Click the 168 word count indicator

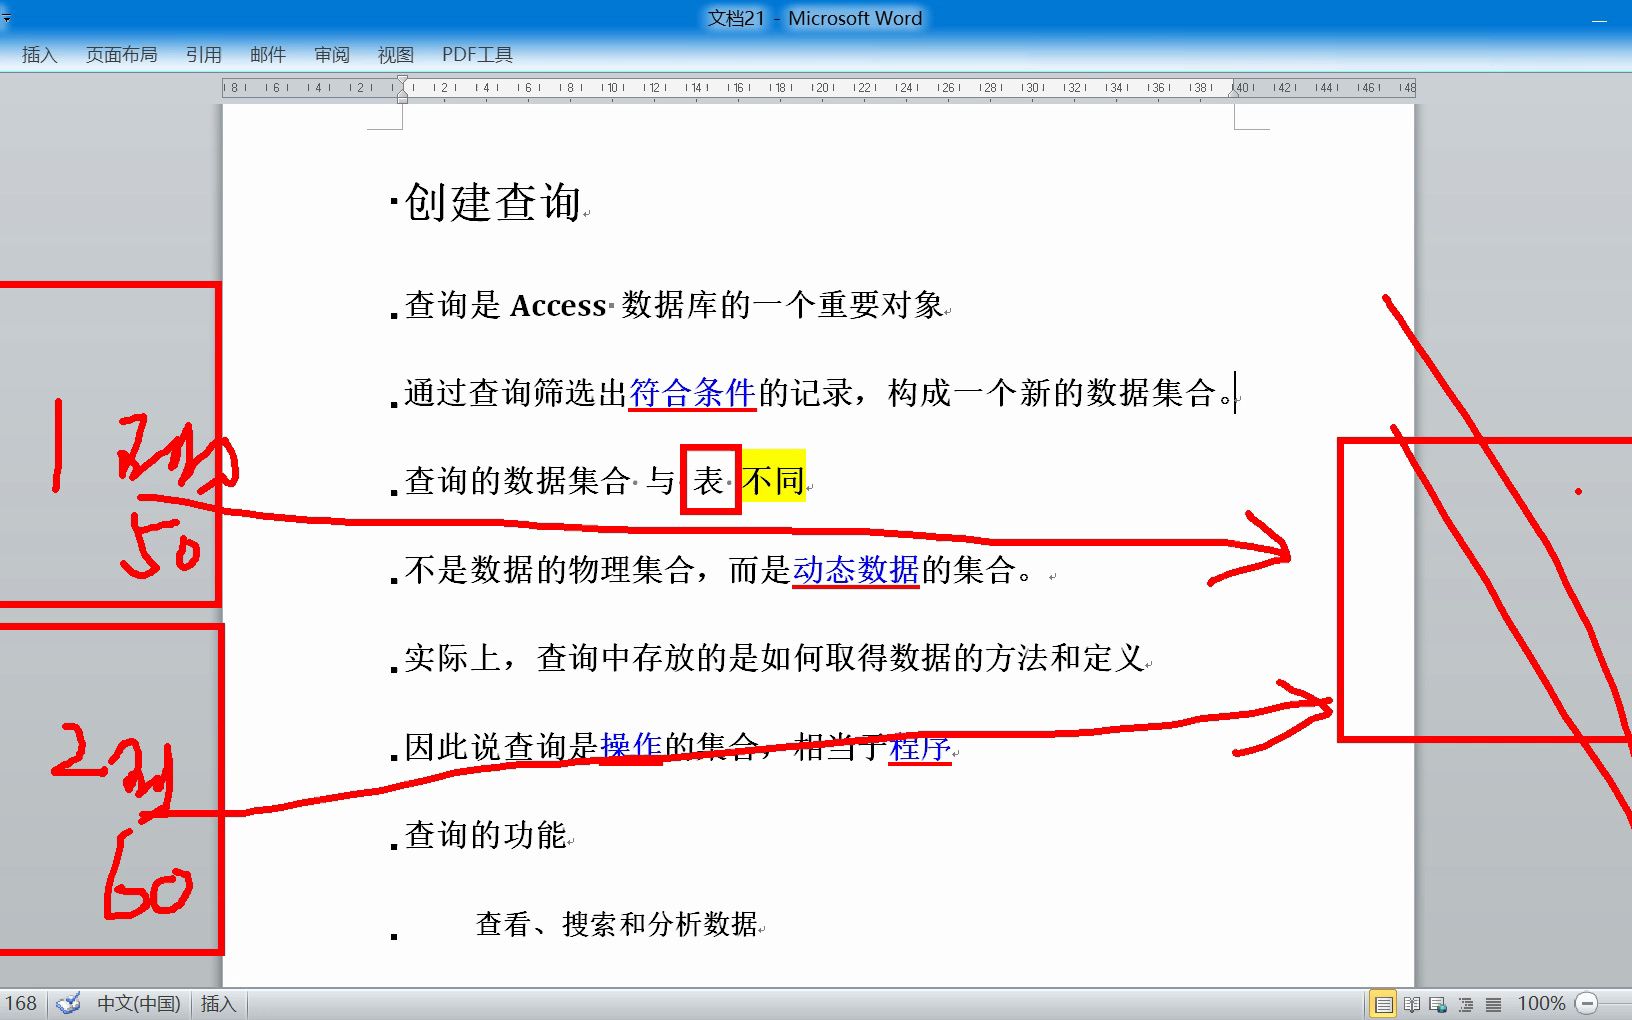(20, 1003)
